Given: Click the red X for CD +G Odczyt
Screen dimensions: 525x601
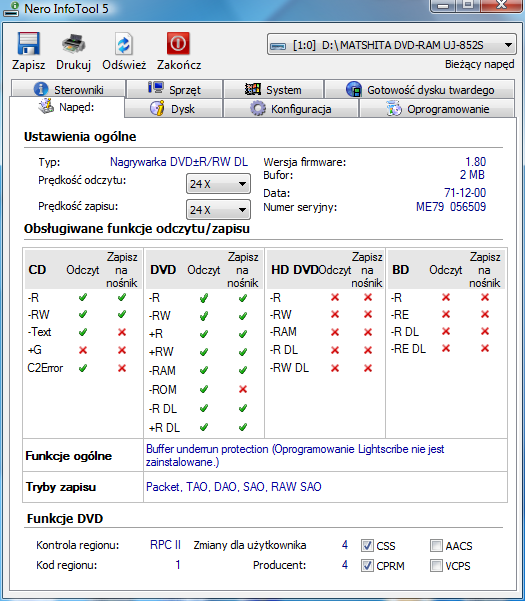Looking at the screenshot, I should (x=83, y=350).
